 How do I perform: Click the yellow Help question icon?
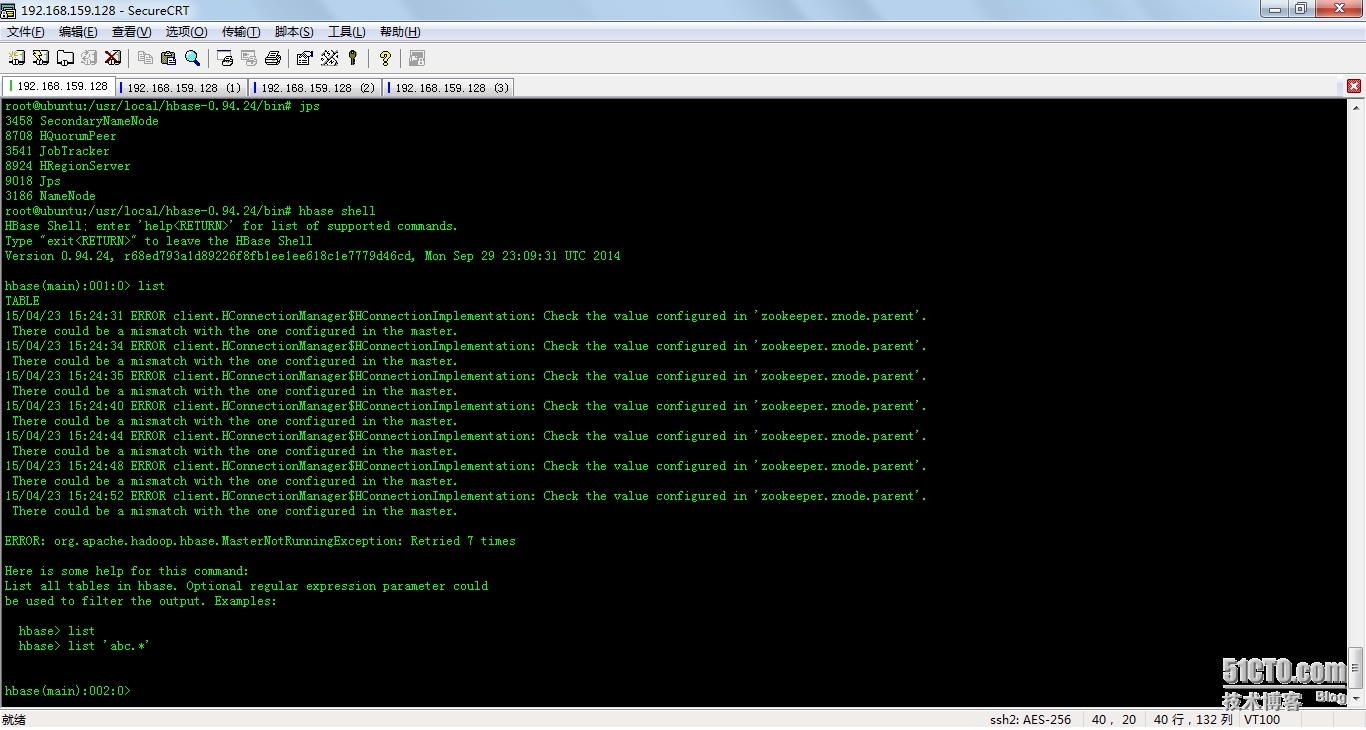[385, 58]
